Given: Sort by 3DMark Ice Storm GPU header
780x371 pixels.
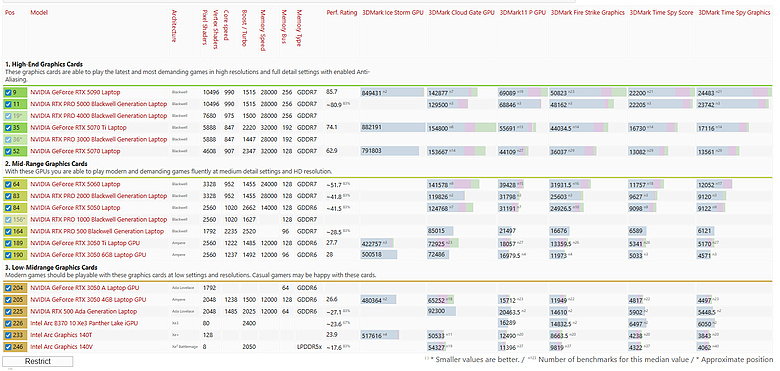Looking at the screenshot, I should click(393, 12).
